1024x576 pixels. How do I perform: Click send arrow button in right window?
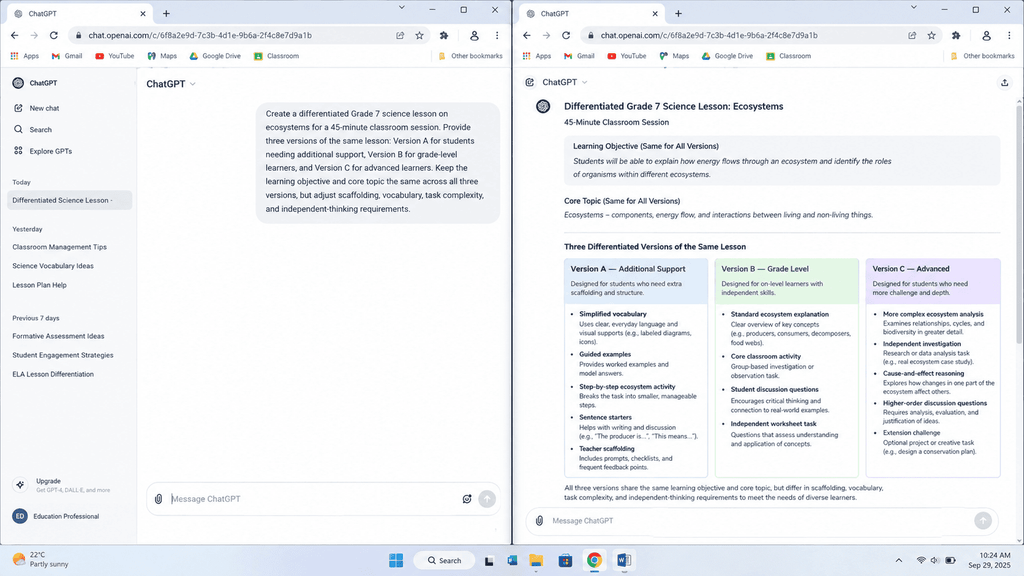[x=983, y=520]
